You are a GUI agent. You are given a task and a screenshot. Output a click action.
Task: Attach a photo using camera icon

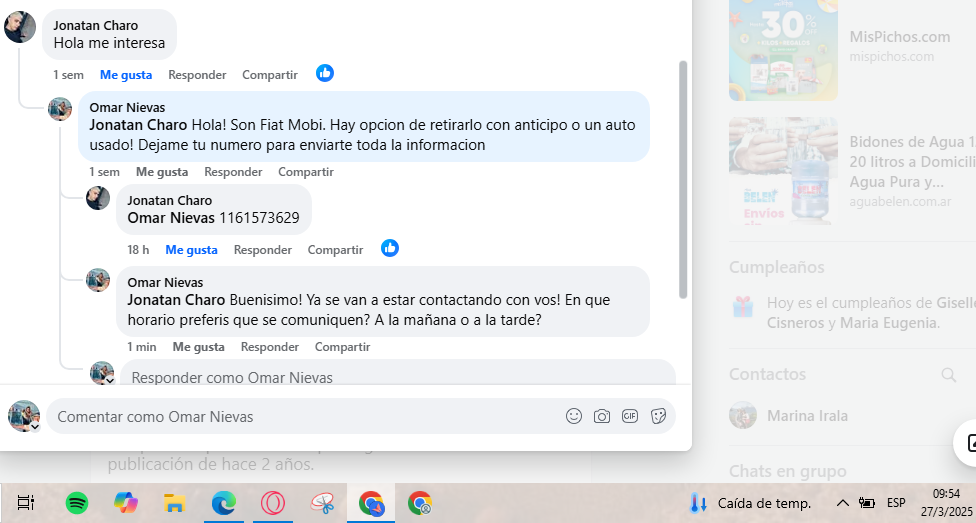click(x=601, y=416)
